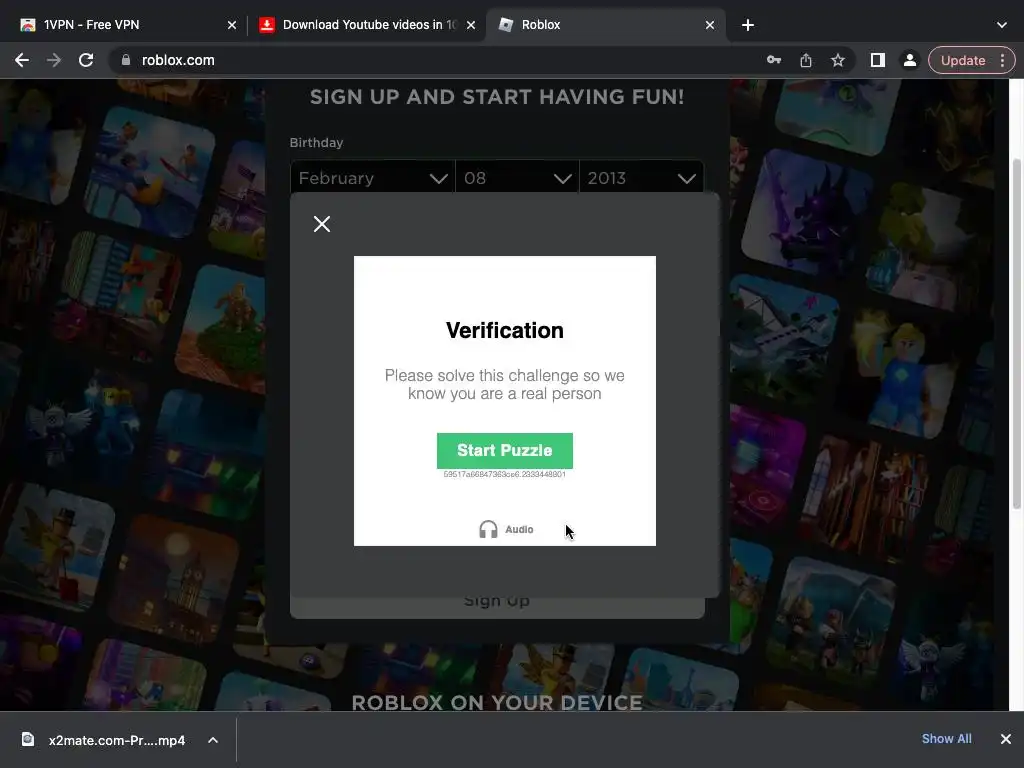Open the saved passwords key icon

pos(774,60)
